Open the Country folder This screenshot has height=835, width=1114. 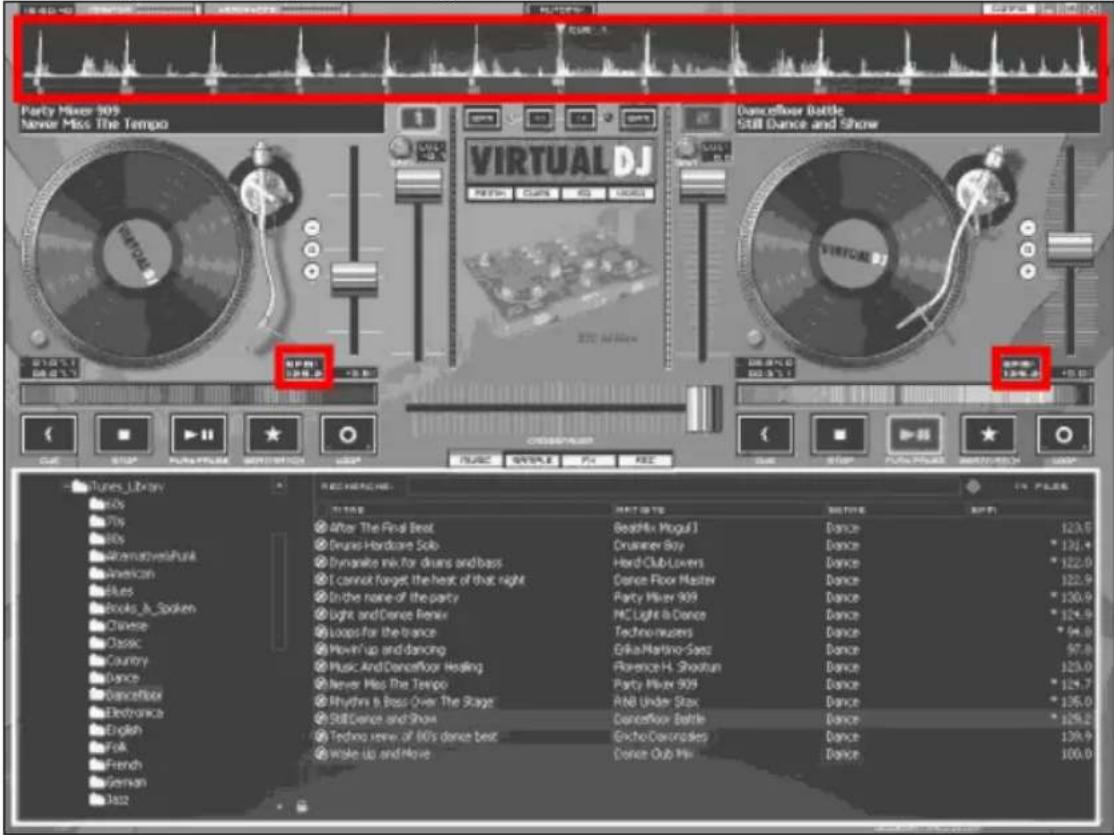pyautogui.click(x=119, y=660)
